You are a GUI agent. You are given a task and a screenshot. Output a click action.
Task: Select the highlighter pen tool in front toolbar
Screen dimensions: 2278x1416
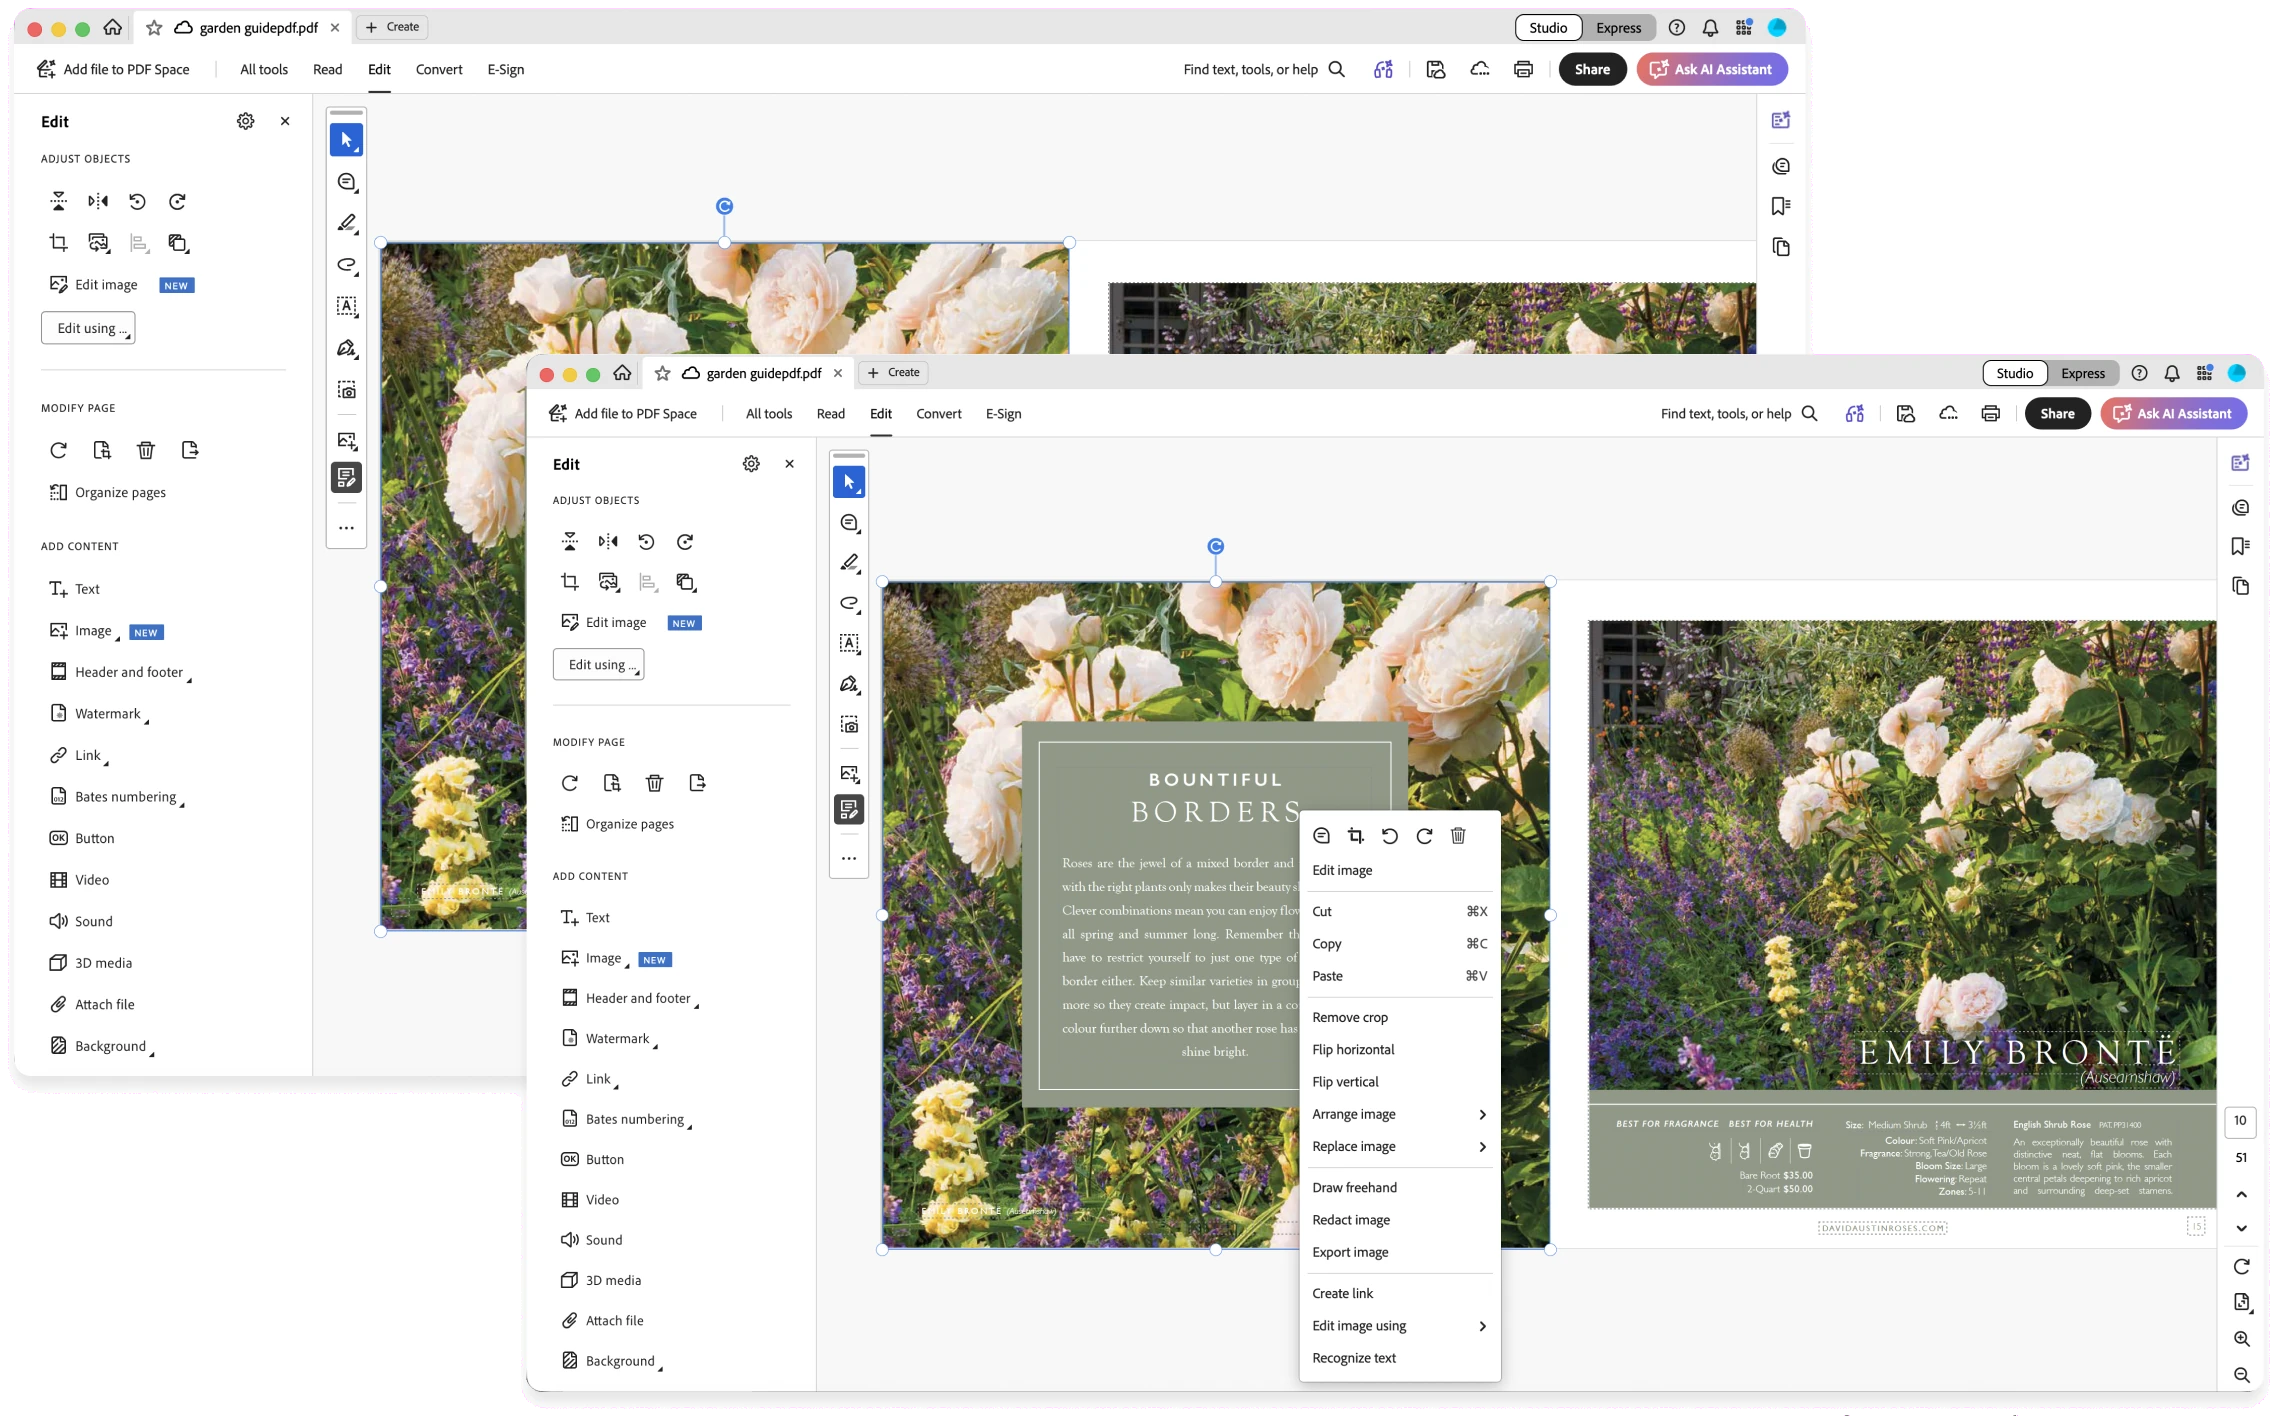tap(849, 563)
